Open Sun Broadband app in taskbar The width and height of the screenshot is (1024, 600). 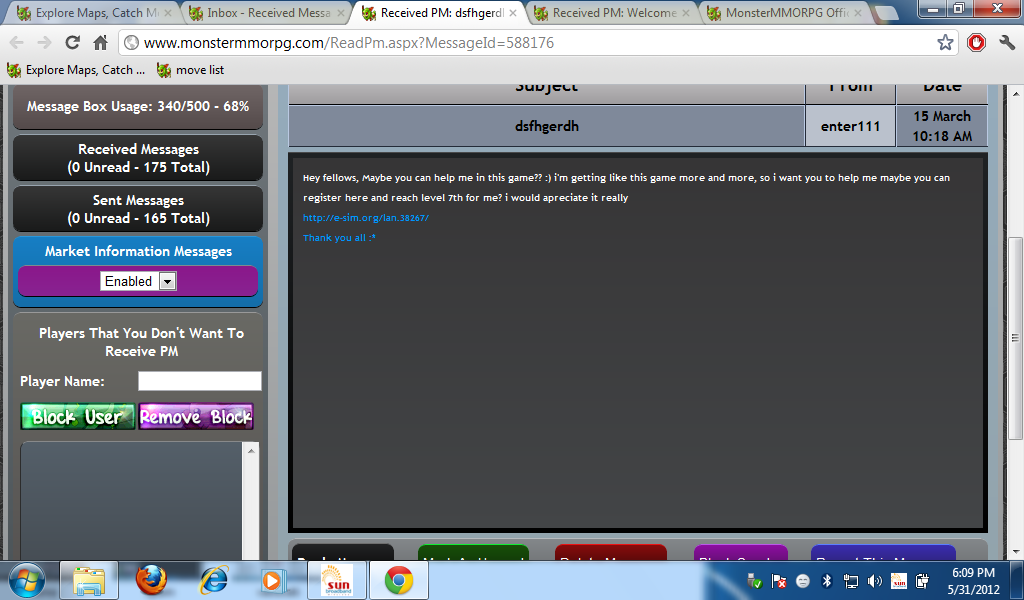[336, 580]
